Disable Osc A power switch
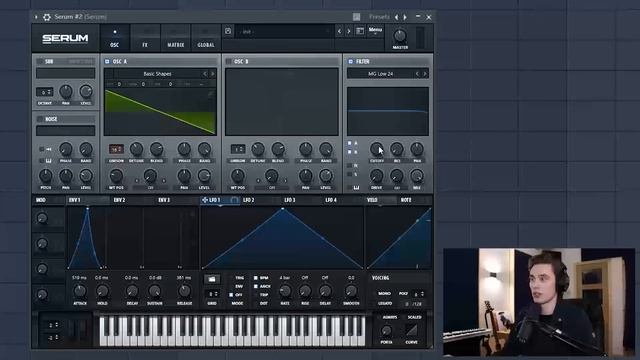 point(107,62)
